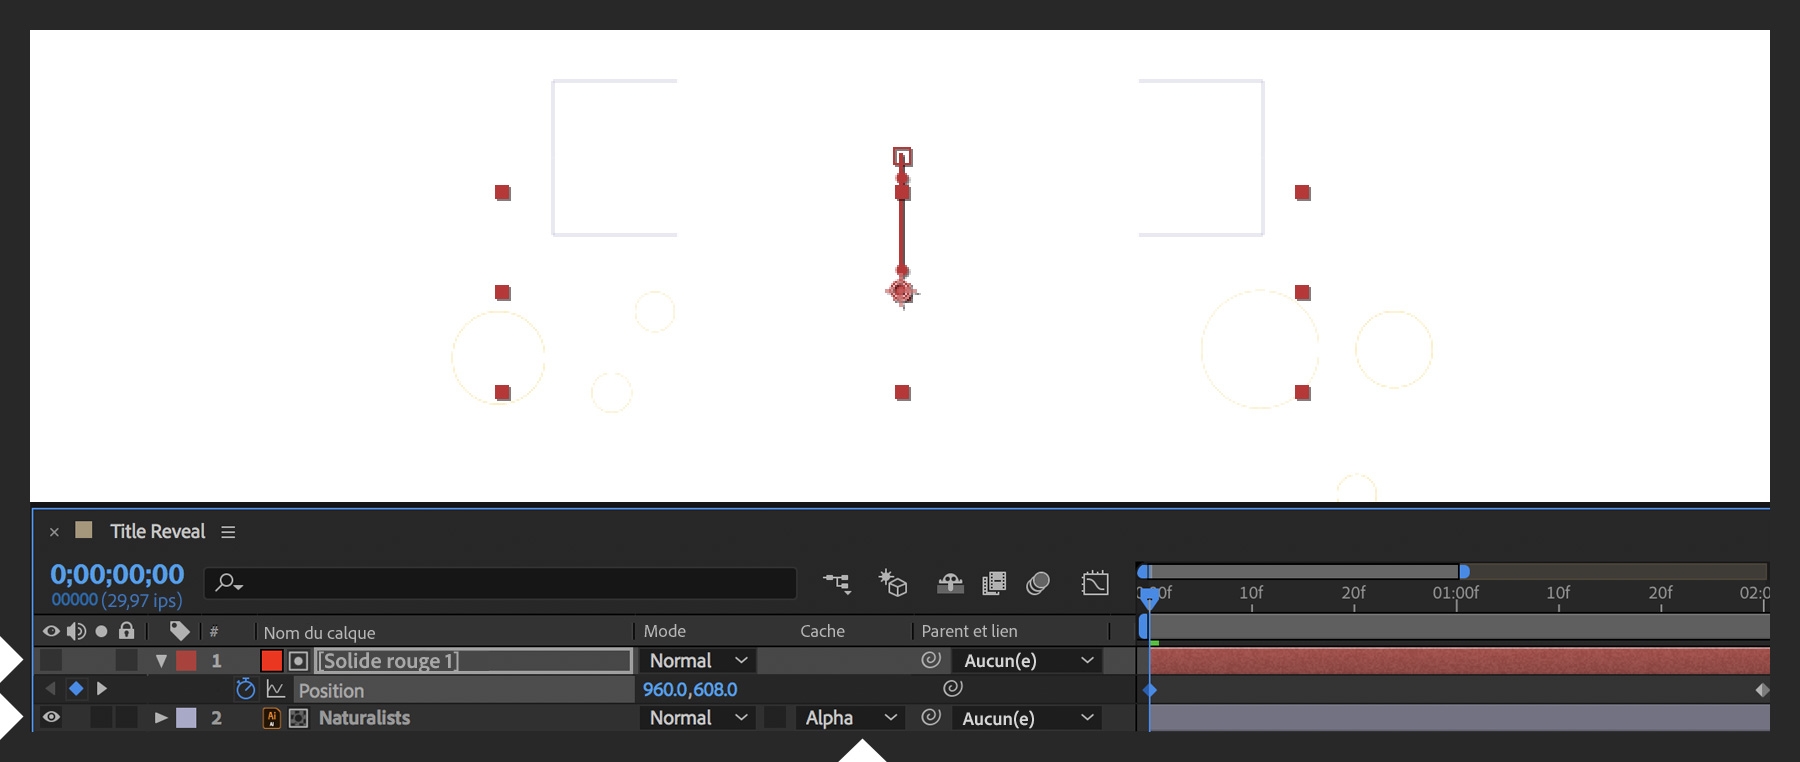This screenshot has width=1800, height=762.
Task: Open the search options magnifier dropdown
Action: click(x=229, y=582)
